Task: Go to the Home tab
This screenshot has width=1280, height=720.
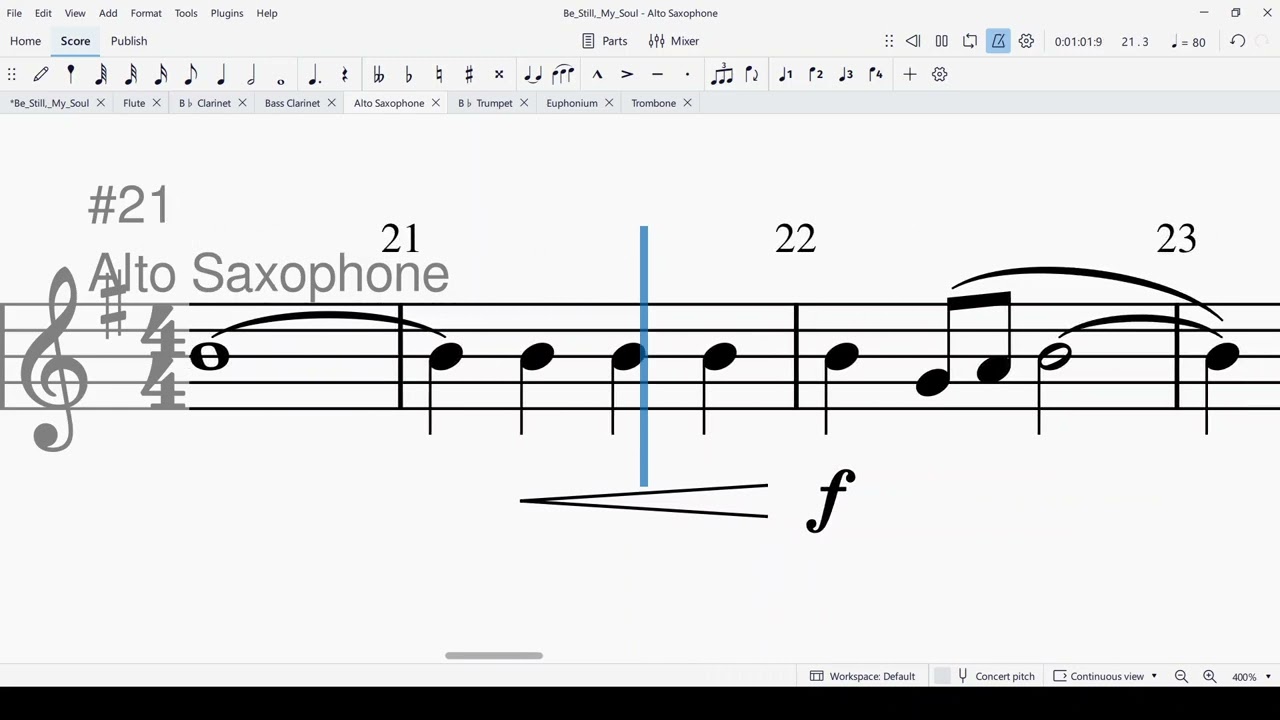Action: click(25, 41)
